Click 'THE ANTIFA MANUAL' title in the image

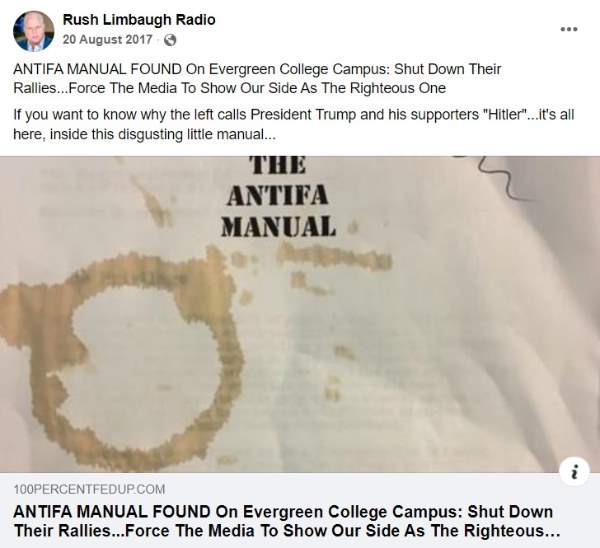point(278,197)
